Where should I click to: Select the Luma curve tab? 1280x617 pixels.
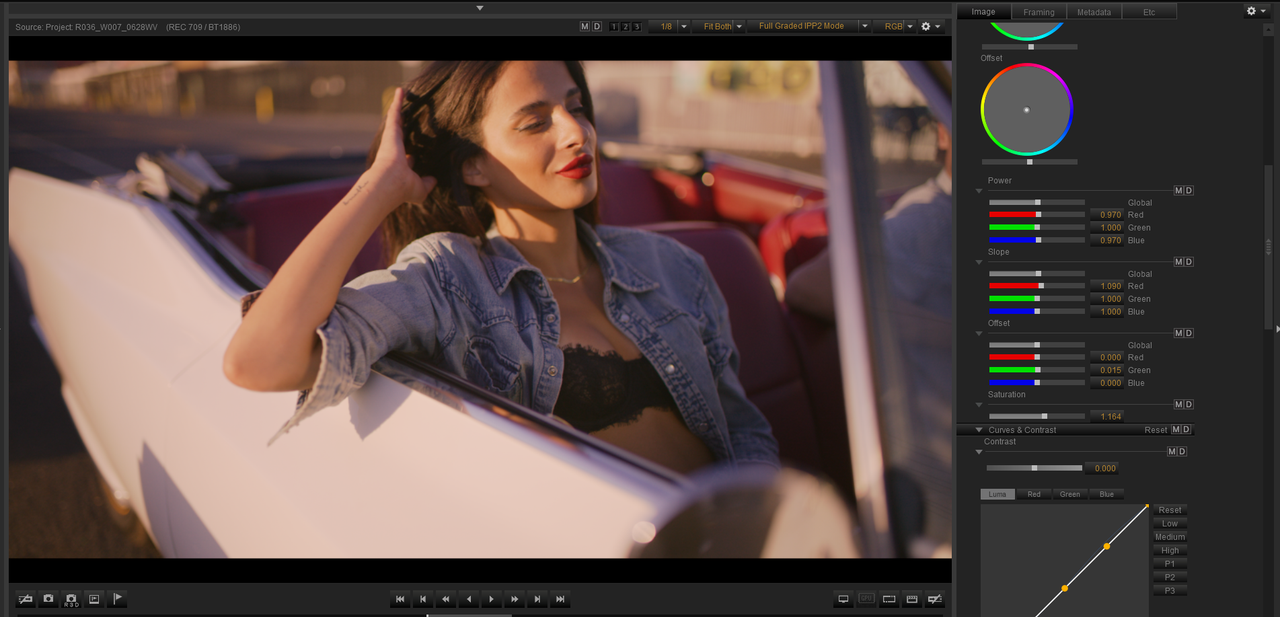tap(998, 494)
